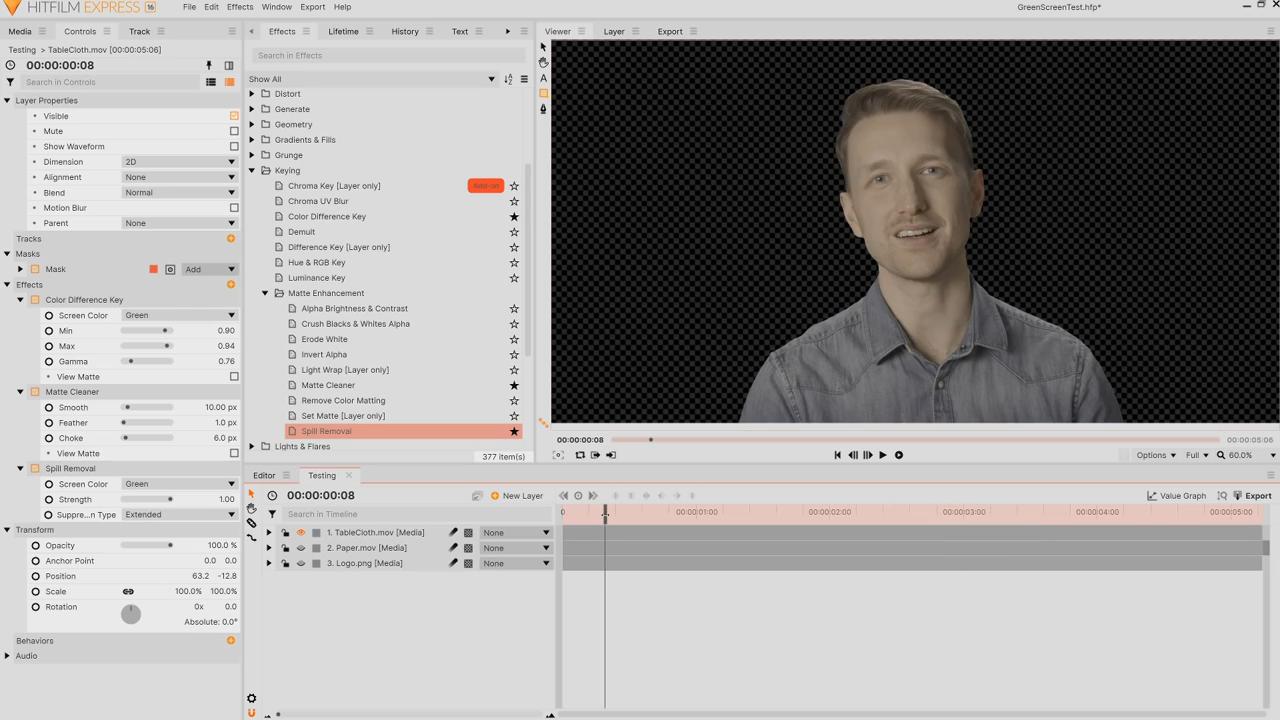
Task: Toggle View Matte under Matte Cleaner
Action: click(234, 454)
